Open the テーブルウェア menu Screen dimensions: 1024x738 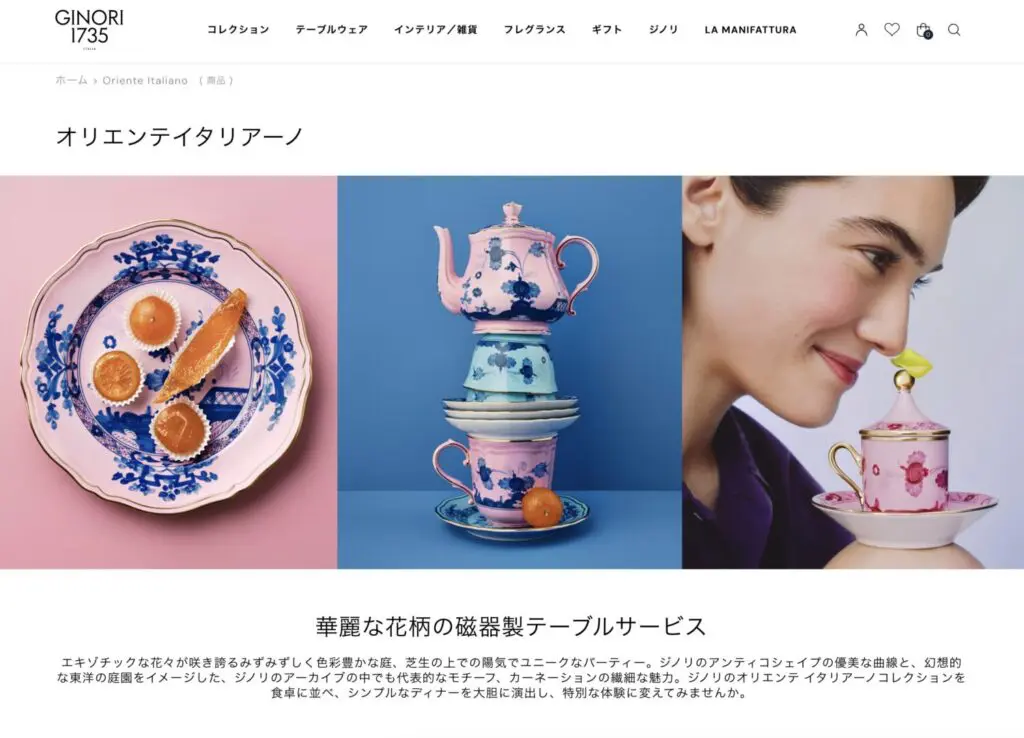coord(332,29)
